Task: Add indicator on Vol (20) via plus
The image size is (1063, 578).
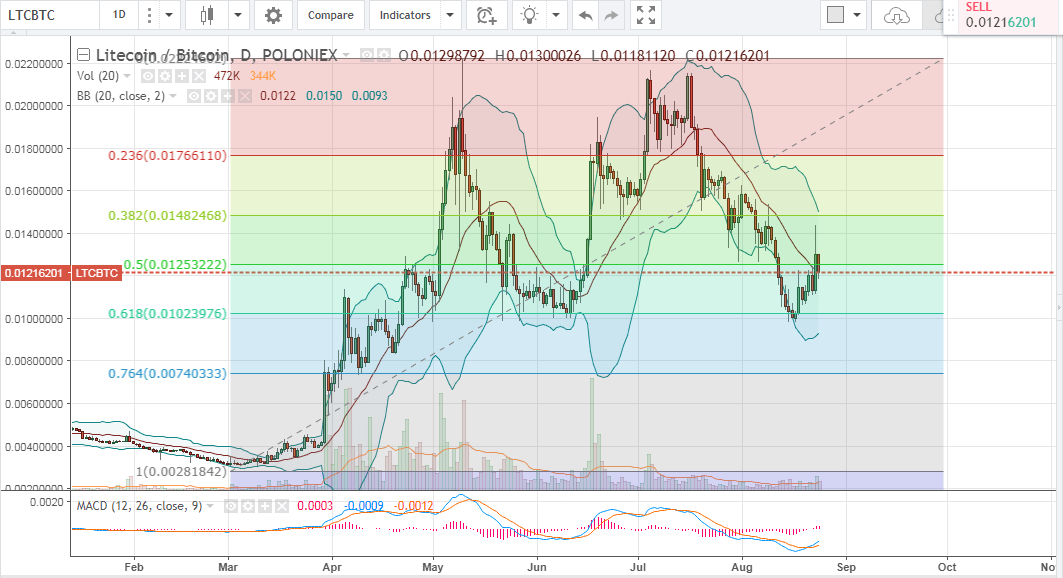Action: coord(182,76)
